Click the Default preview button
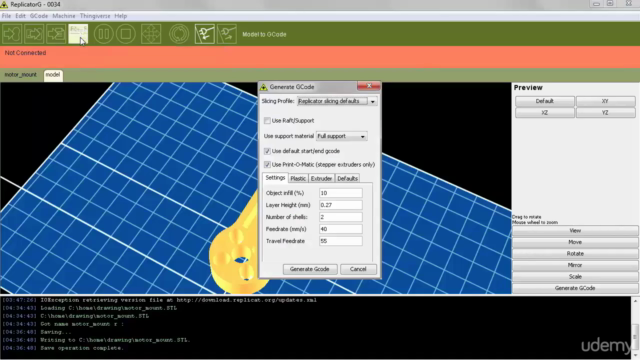640x360 pixels. 544,101
